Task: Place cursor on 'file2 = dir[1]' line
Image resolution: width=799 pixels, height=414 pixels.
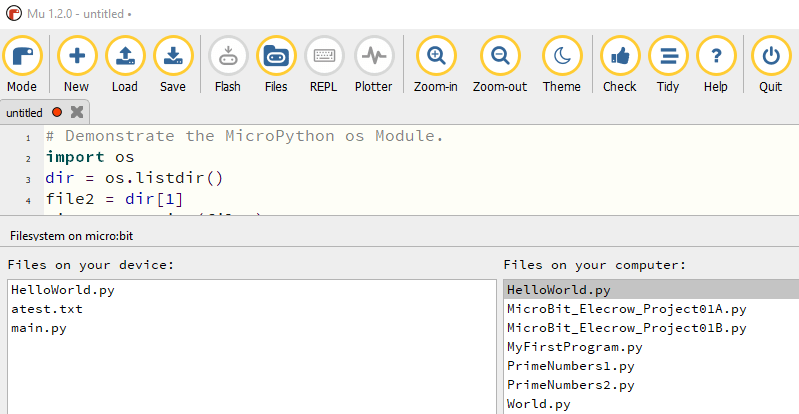Action: 114,199
